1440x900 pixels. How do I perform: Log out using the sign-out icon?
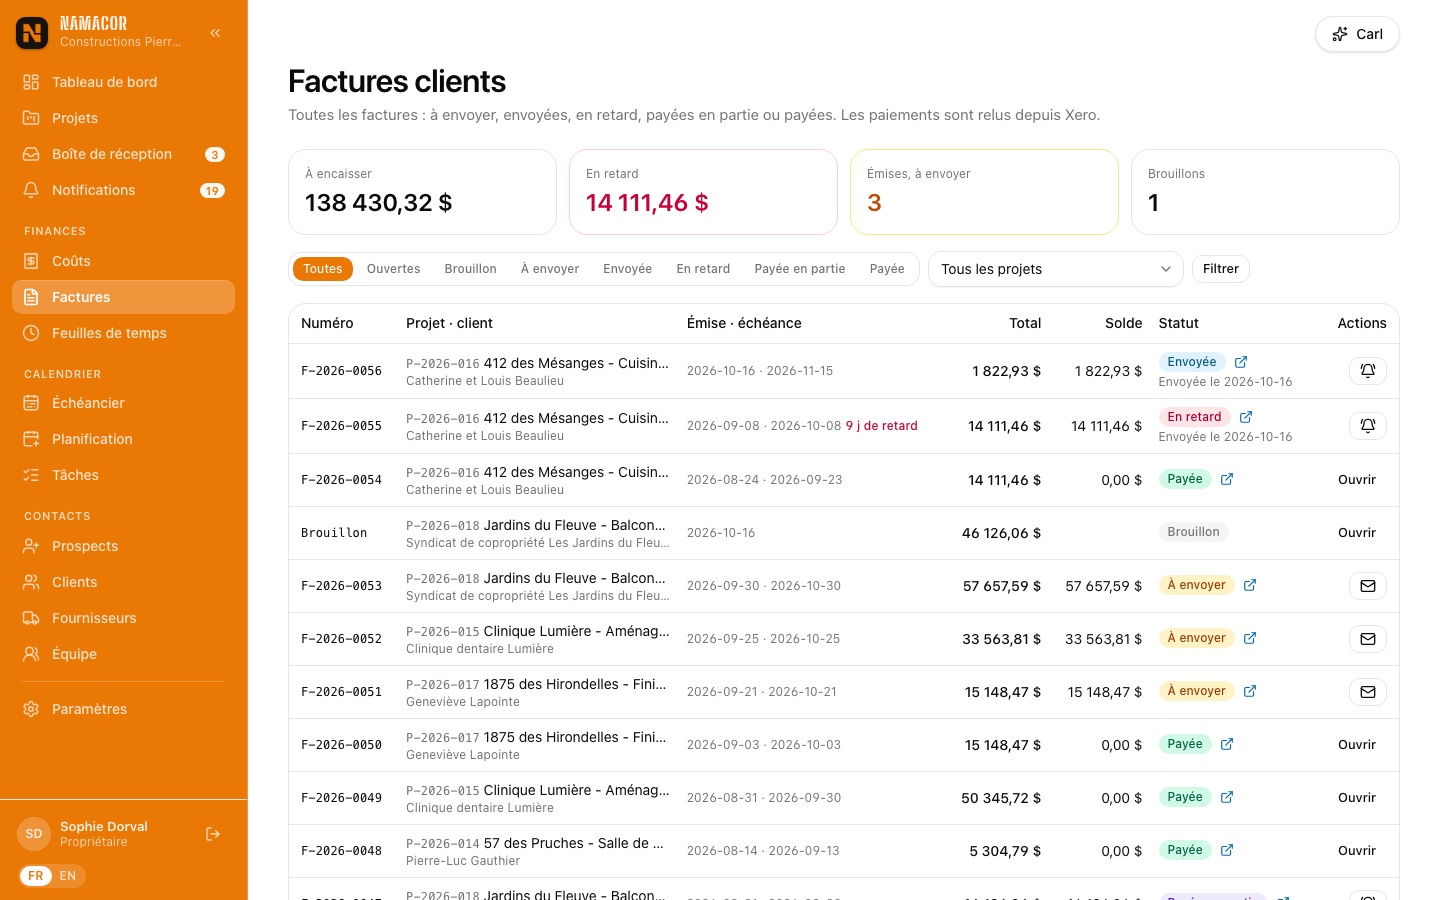coord(213,834)
